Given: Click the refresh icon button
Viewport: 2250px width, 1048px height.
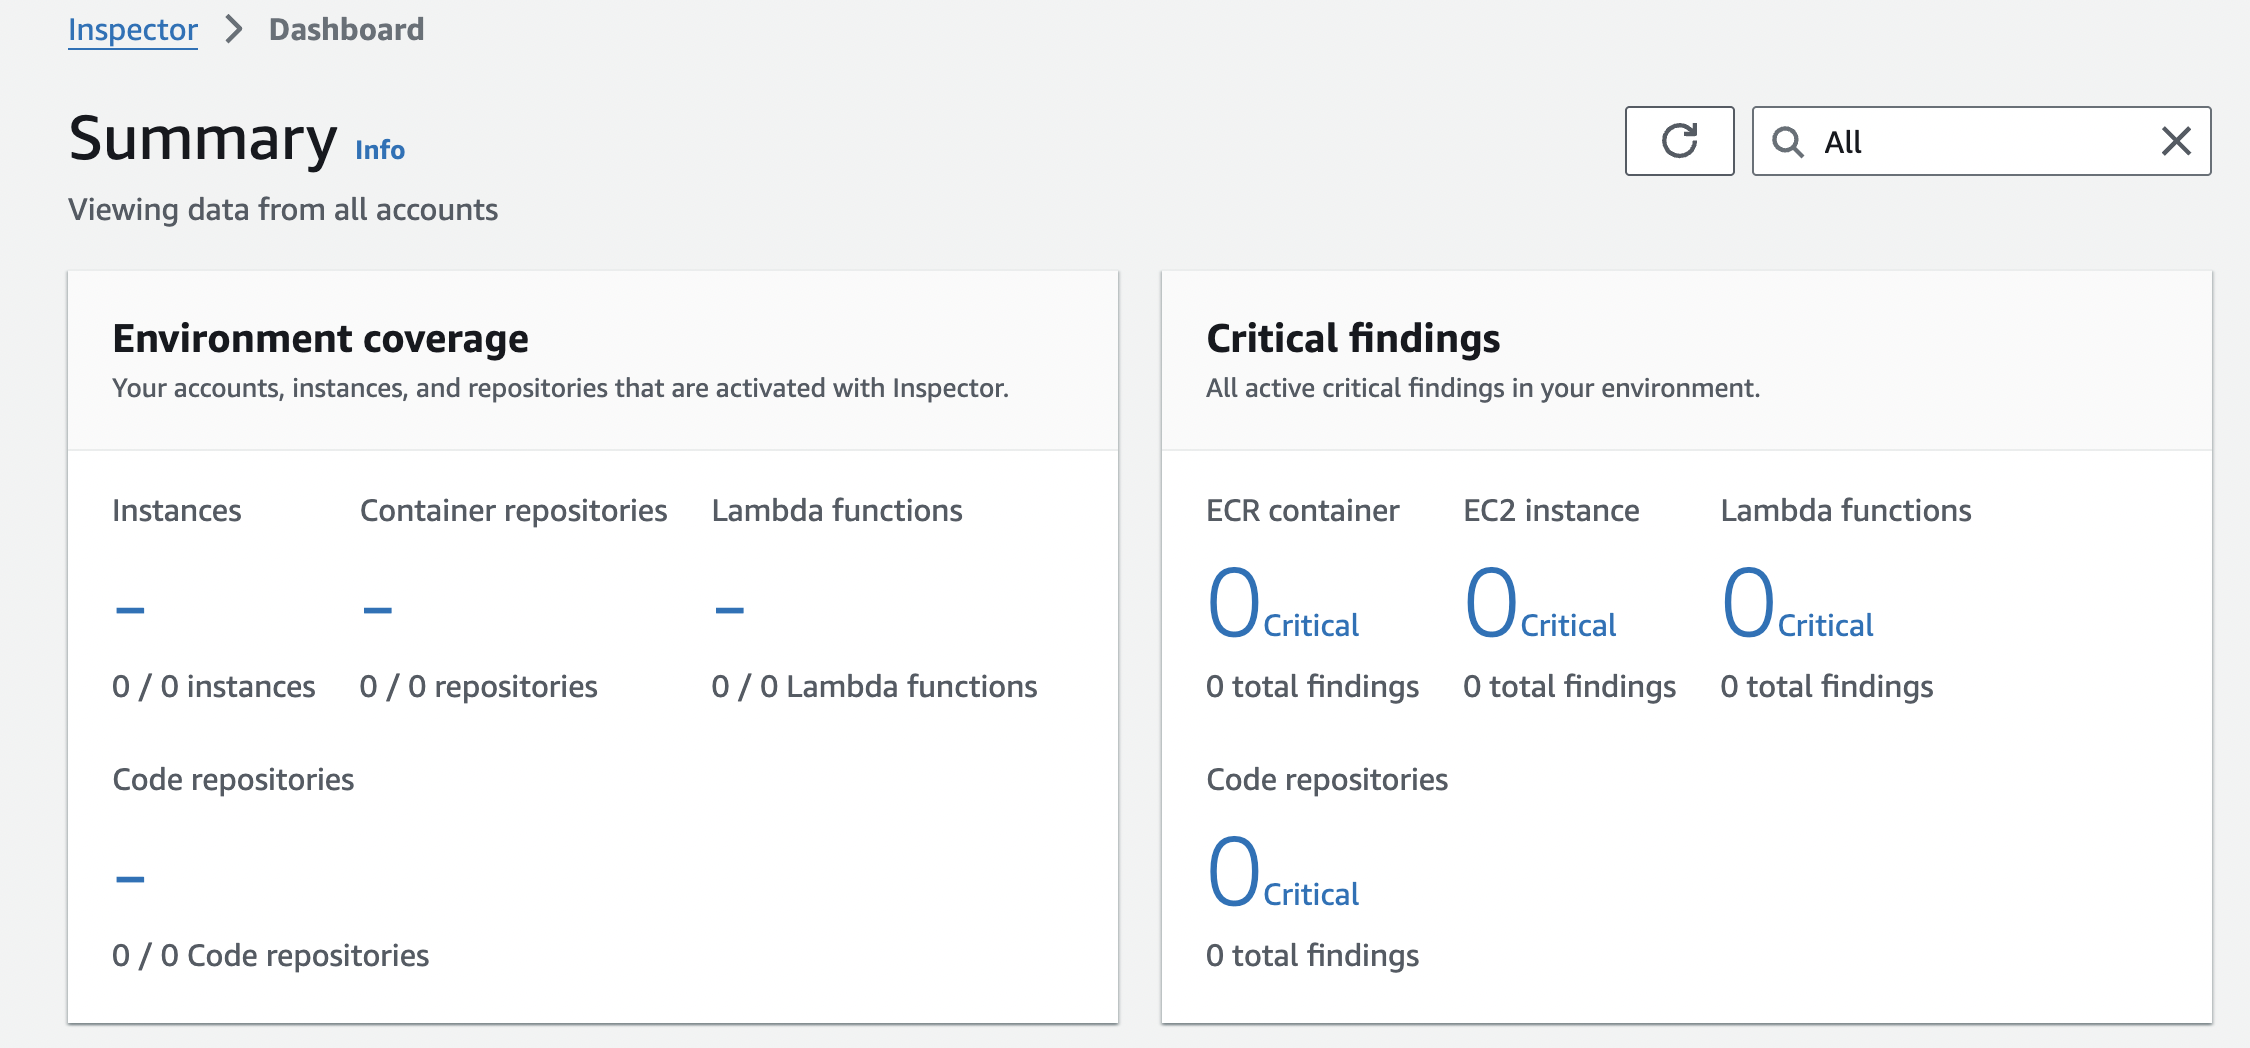Looking at the screenshot, I should point(1679,141).
